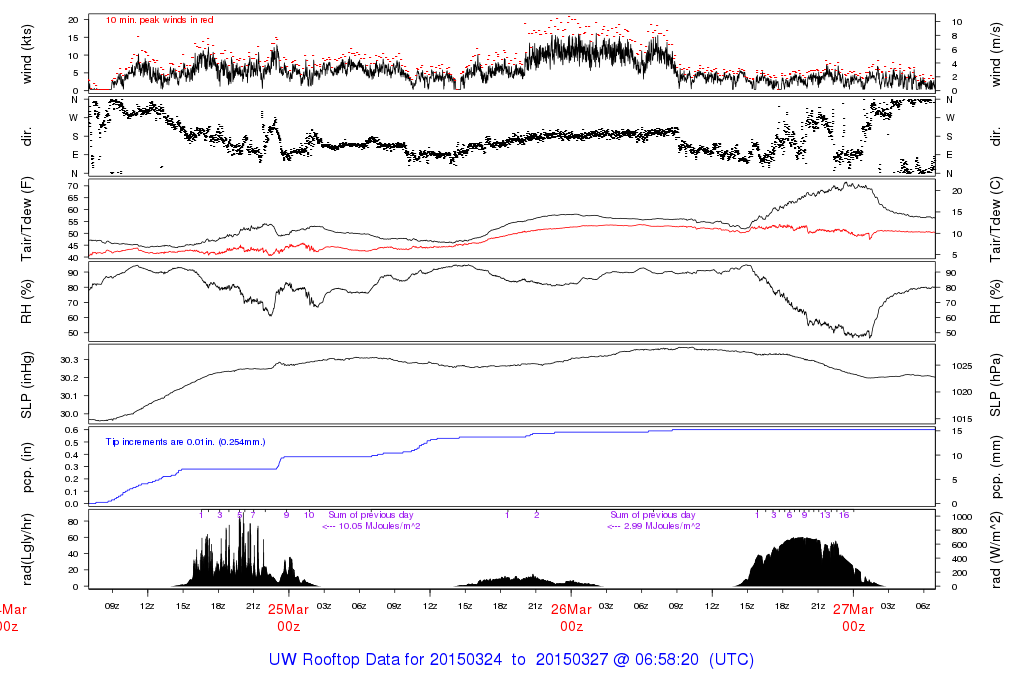Click the purple "16" hour marker
Viewport: 1024px width, 700px height.
tap(844, 515)
